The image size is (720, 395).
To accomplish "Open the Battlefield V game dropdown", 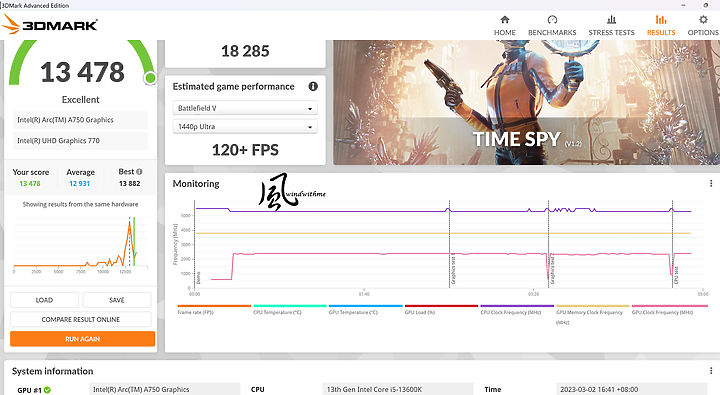I will [x=245, y=108].
